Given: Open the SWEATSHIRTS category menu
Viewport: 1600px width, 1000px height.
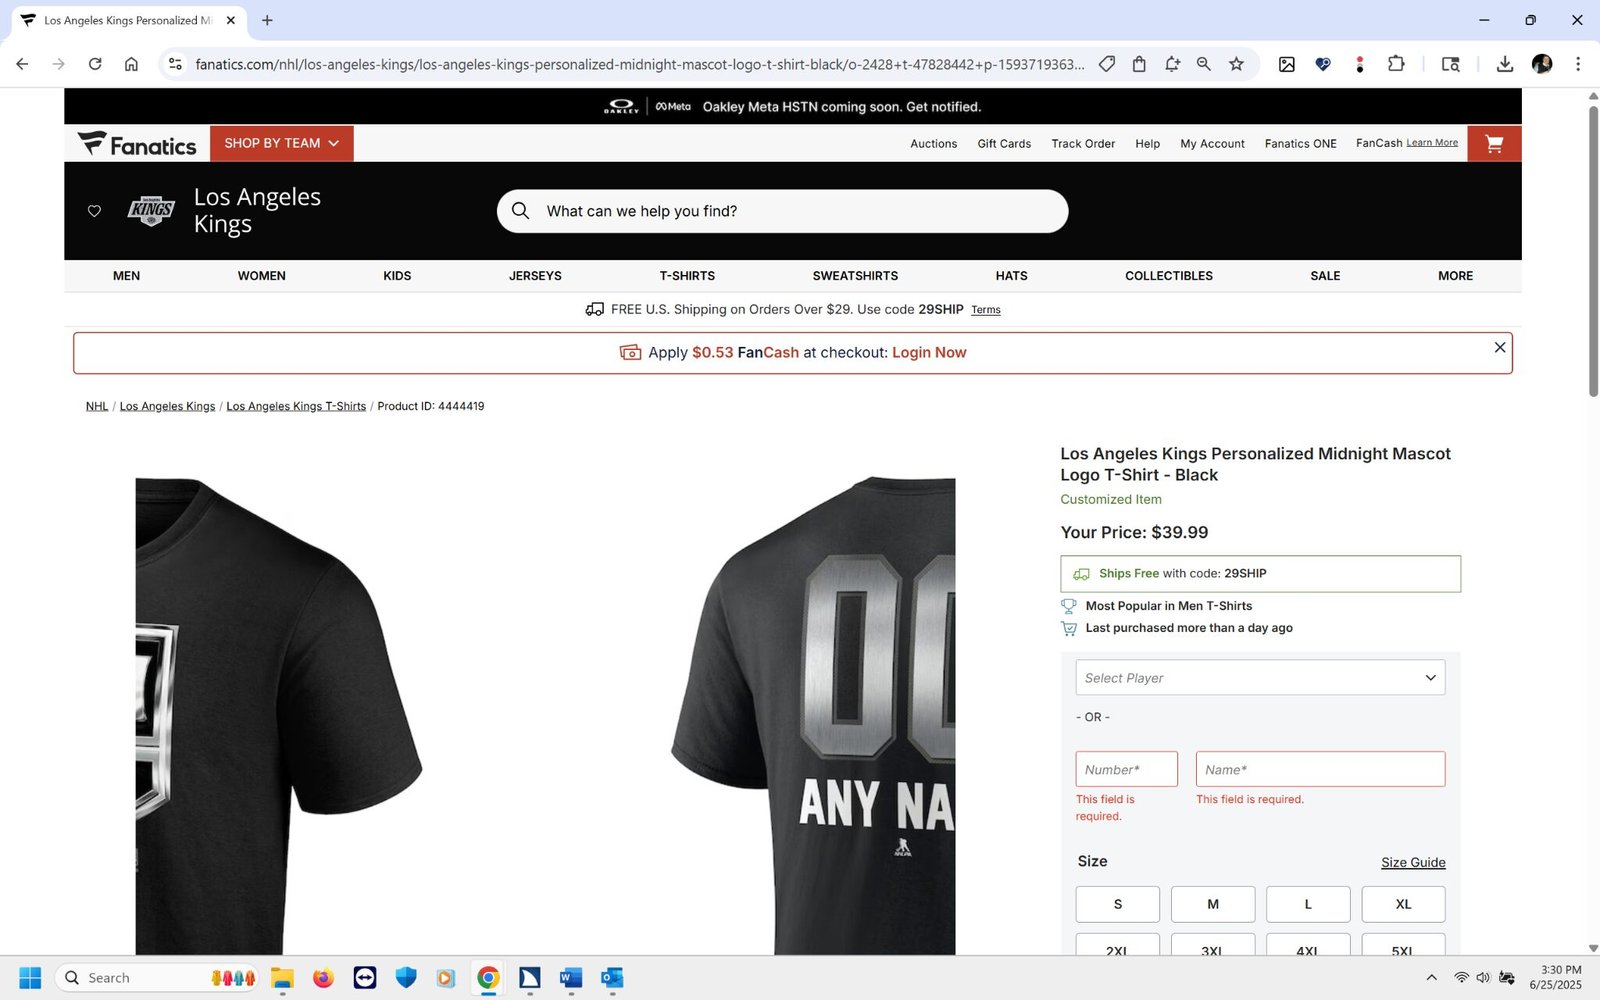Looking at the screenshot, I should coord(855,276).
